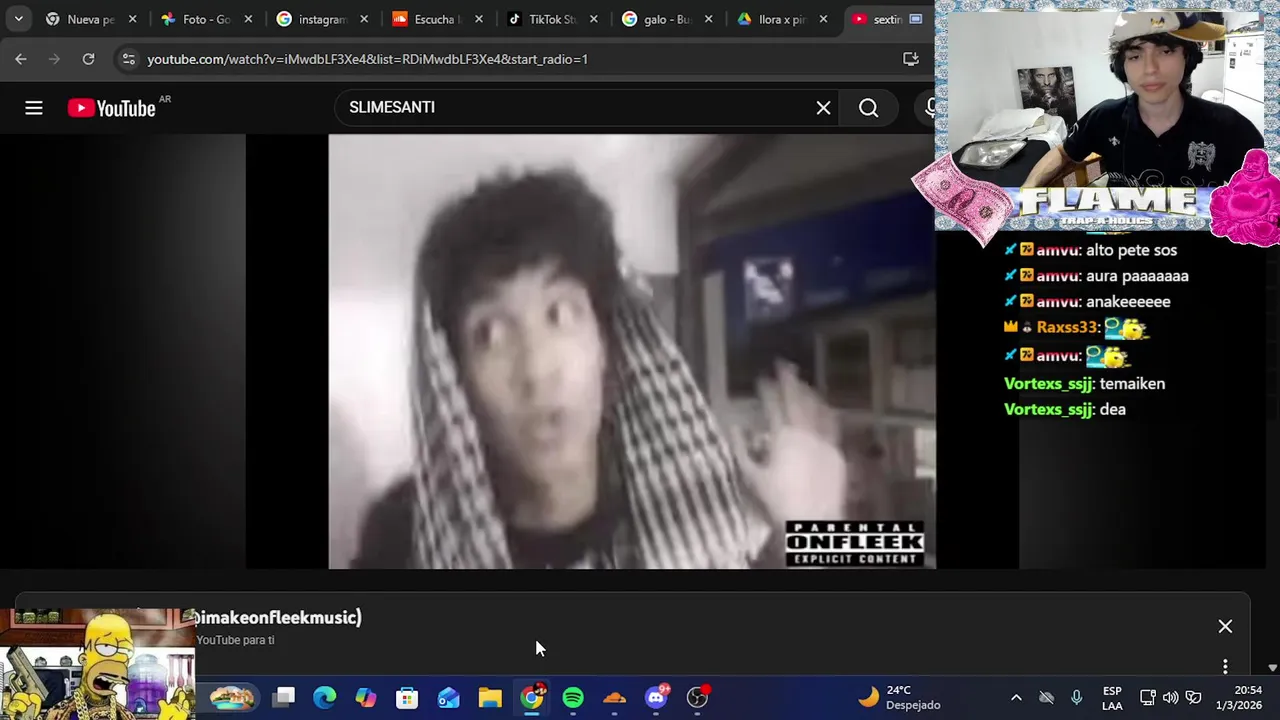Open Microsoft Store from the taskbar

point(407,696)
